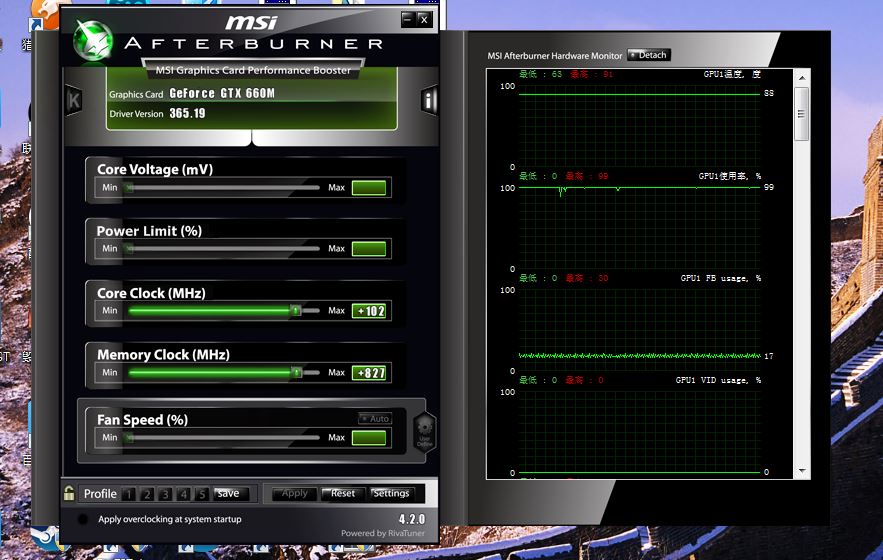Click the 4.2.0 version number
The image size is (883, 560).
click(x=412, y=519)
